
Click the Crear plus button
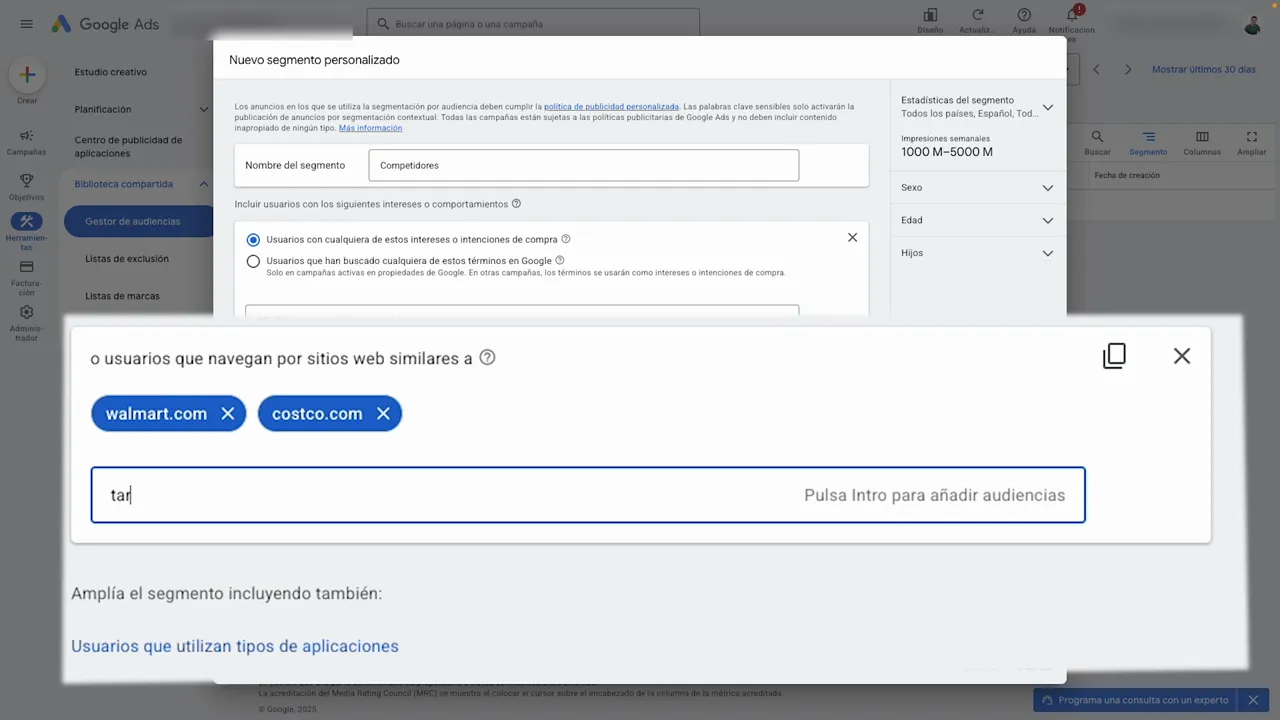tap(27, 75)
